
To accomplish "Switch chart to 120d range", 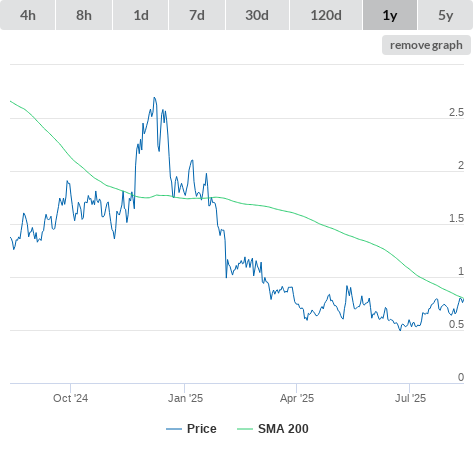I will pos(326,15).
